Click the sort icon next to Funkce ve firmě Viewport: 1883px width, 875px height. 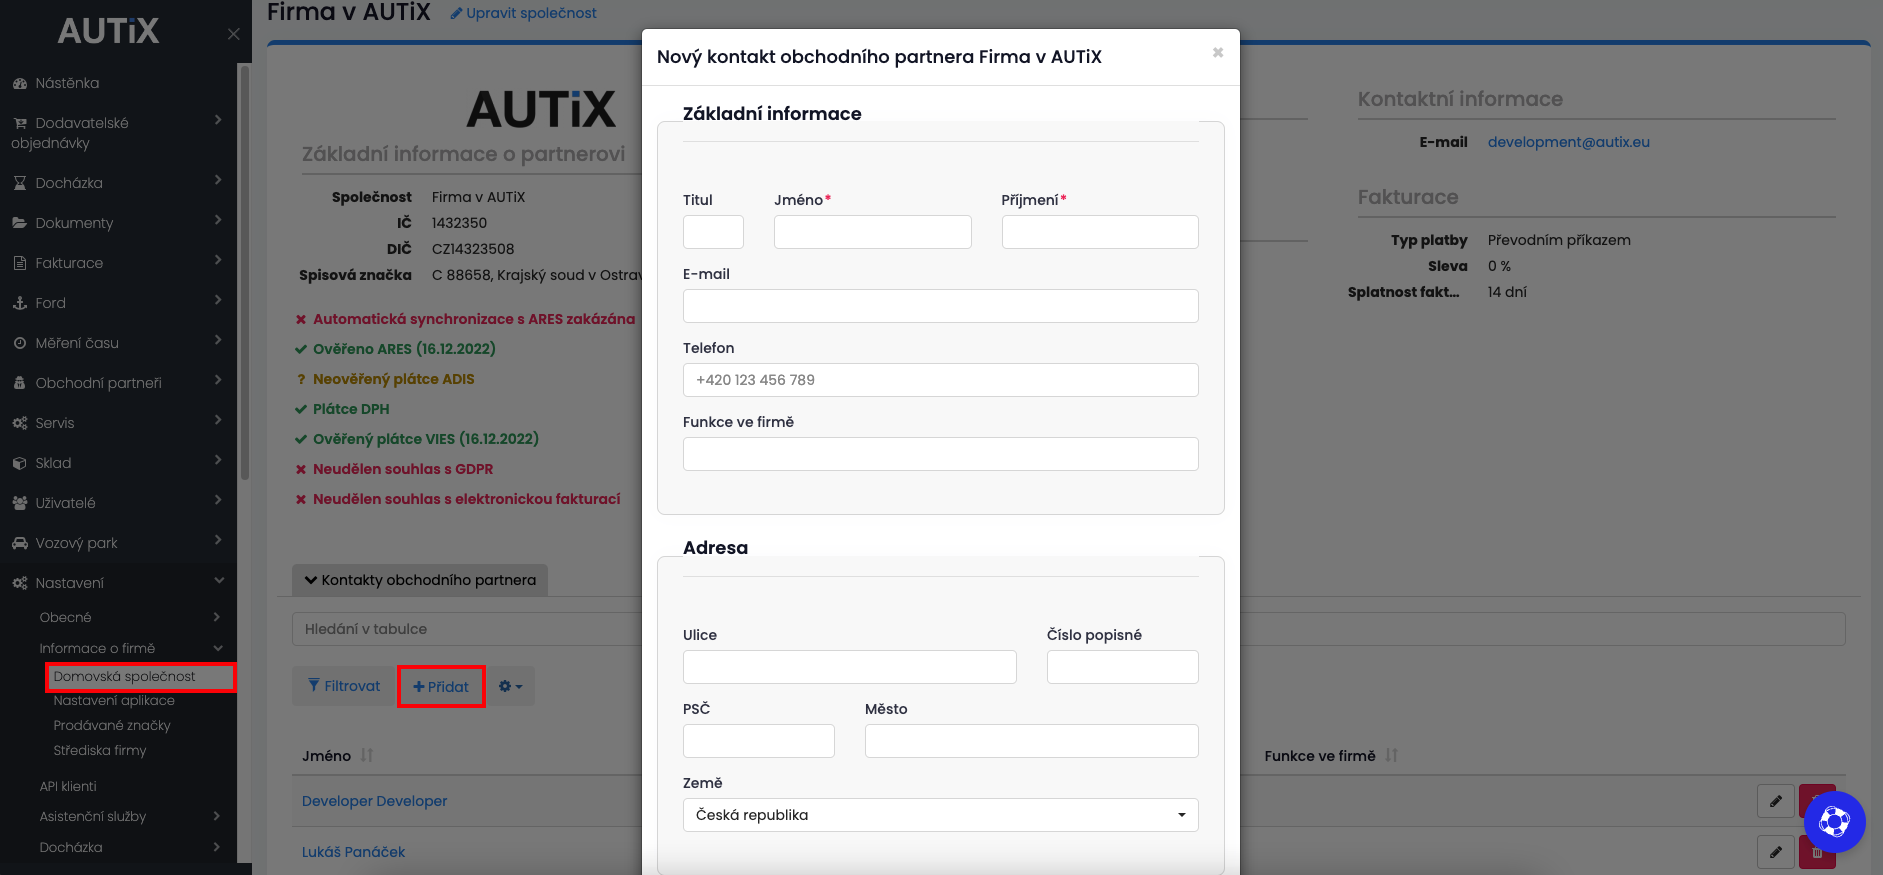(x=1391, y=756)
